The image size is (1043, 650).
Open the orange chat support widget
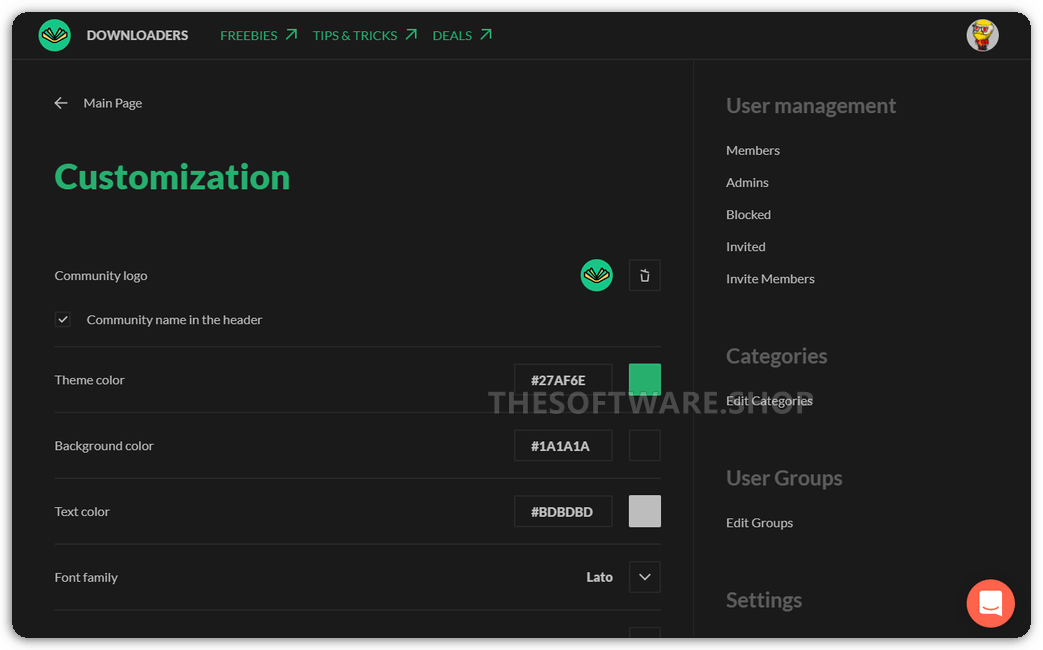pyautogui.click(x=990, y=603)
